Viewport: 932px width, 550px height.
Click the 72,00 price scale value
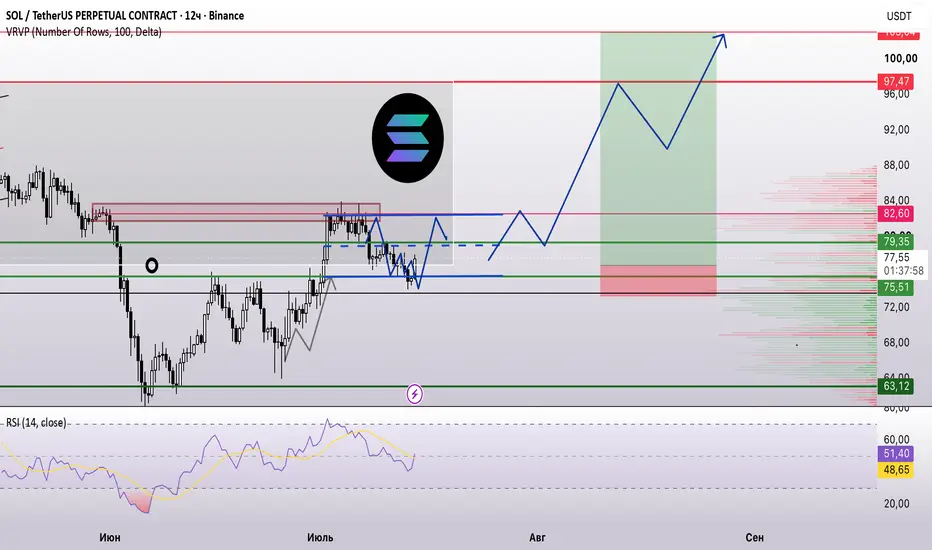tap(896, 307)
